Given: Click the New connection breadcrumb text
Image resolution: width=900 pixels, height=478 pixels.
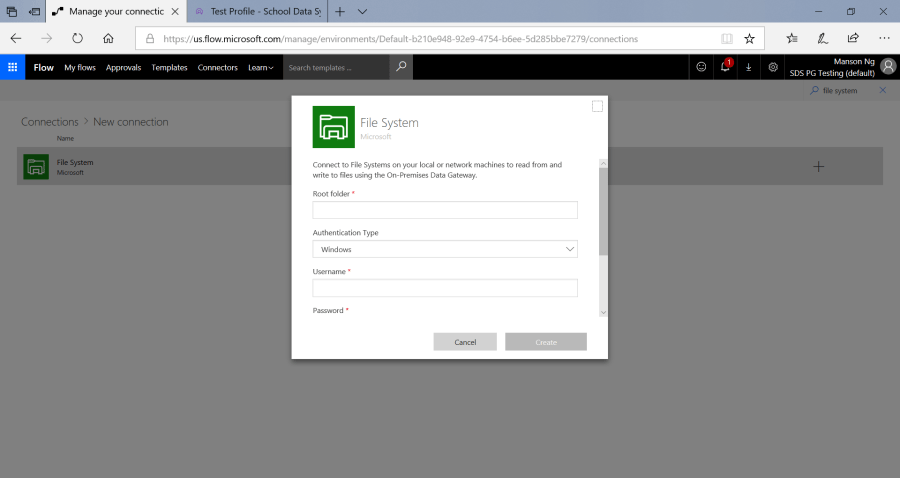Looking at the screenshot, I should (131, 122).
